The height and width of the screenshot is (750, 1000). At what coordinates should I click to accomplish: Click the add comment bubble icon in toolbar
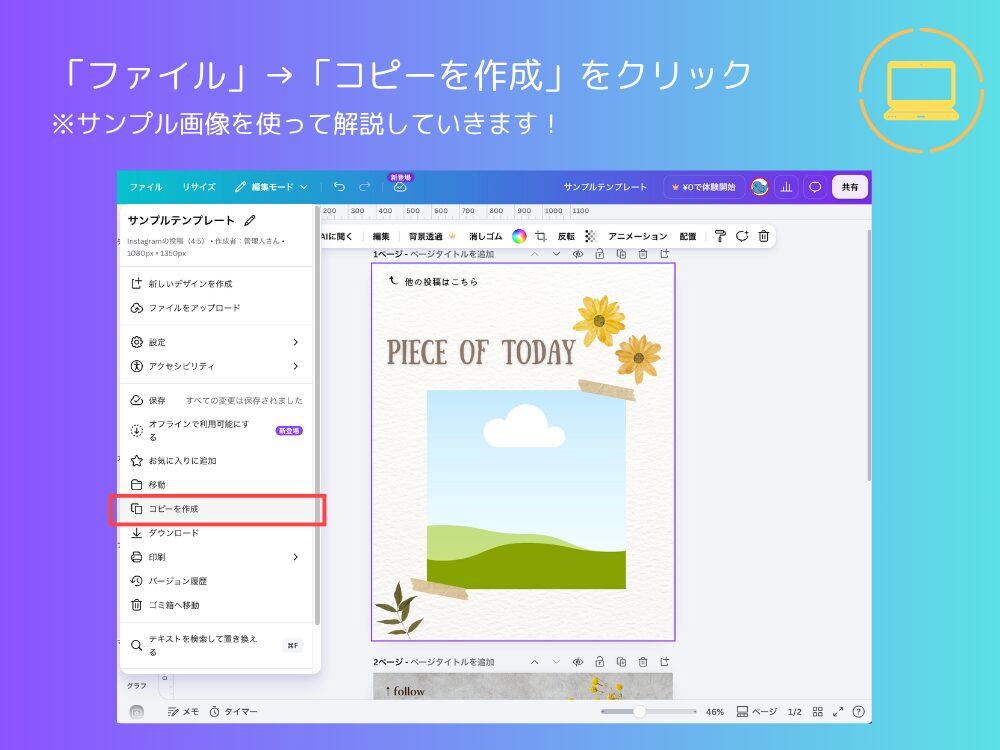click(x=742, y=237)
